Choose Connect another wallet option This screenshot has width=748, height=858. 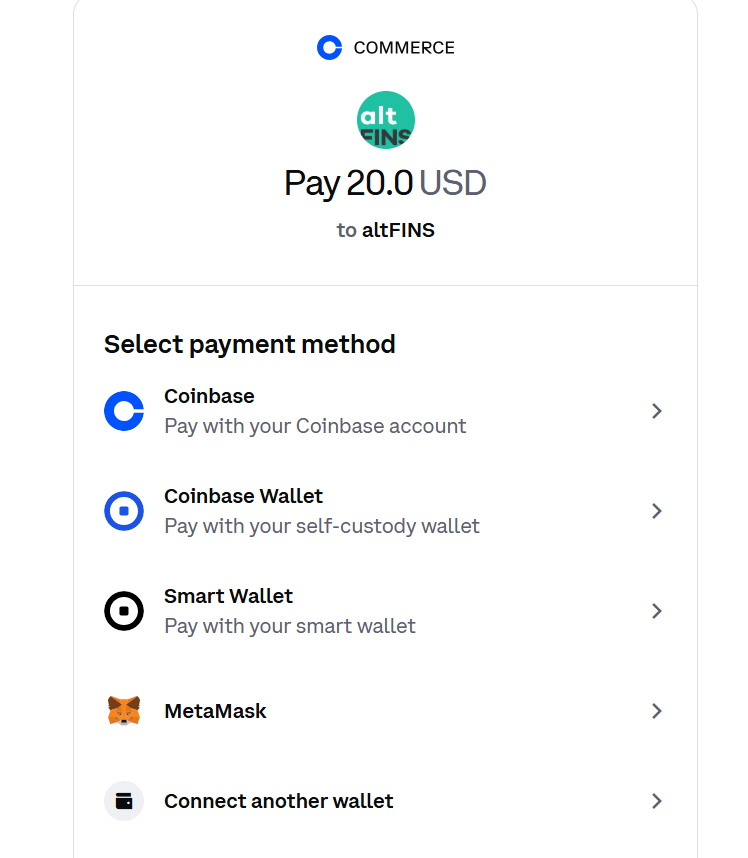click(x=278, y=801)
